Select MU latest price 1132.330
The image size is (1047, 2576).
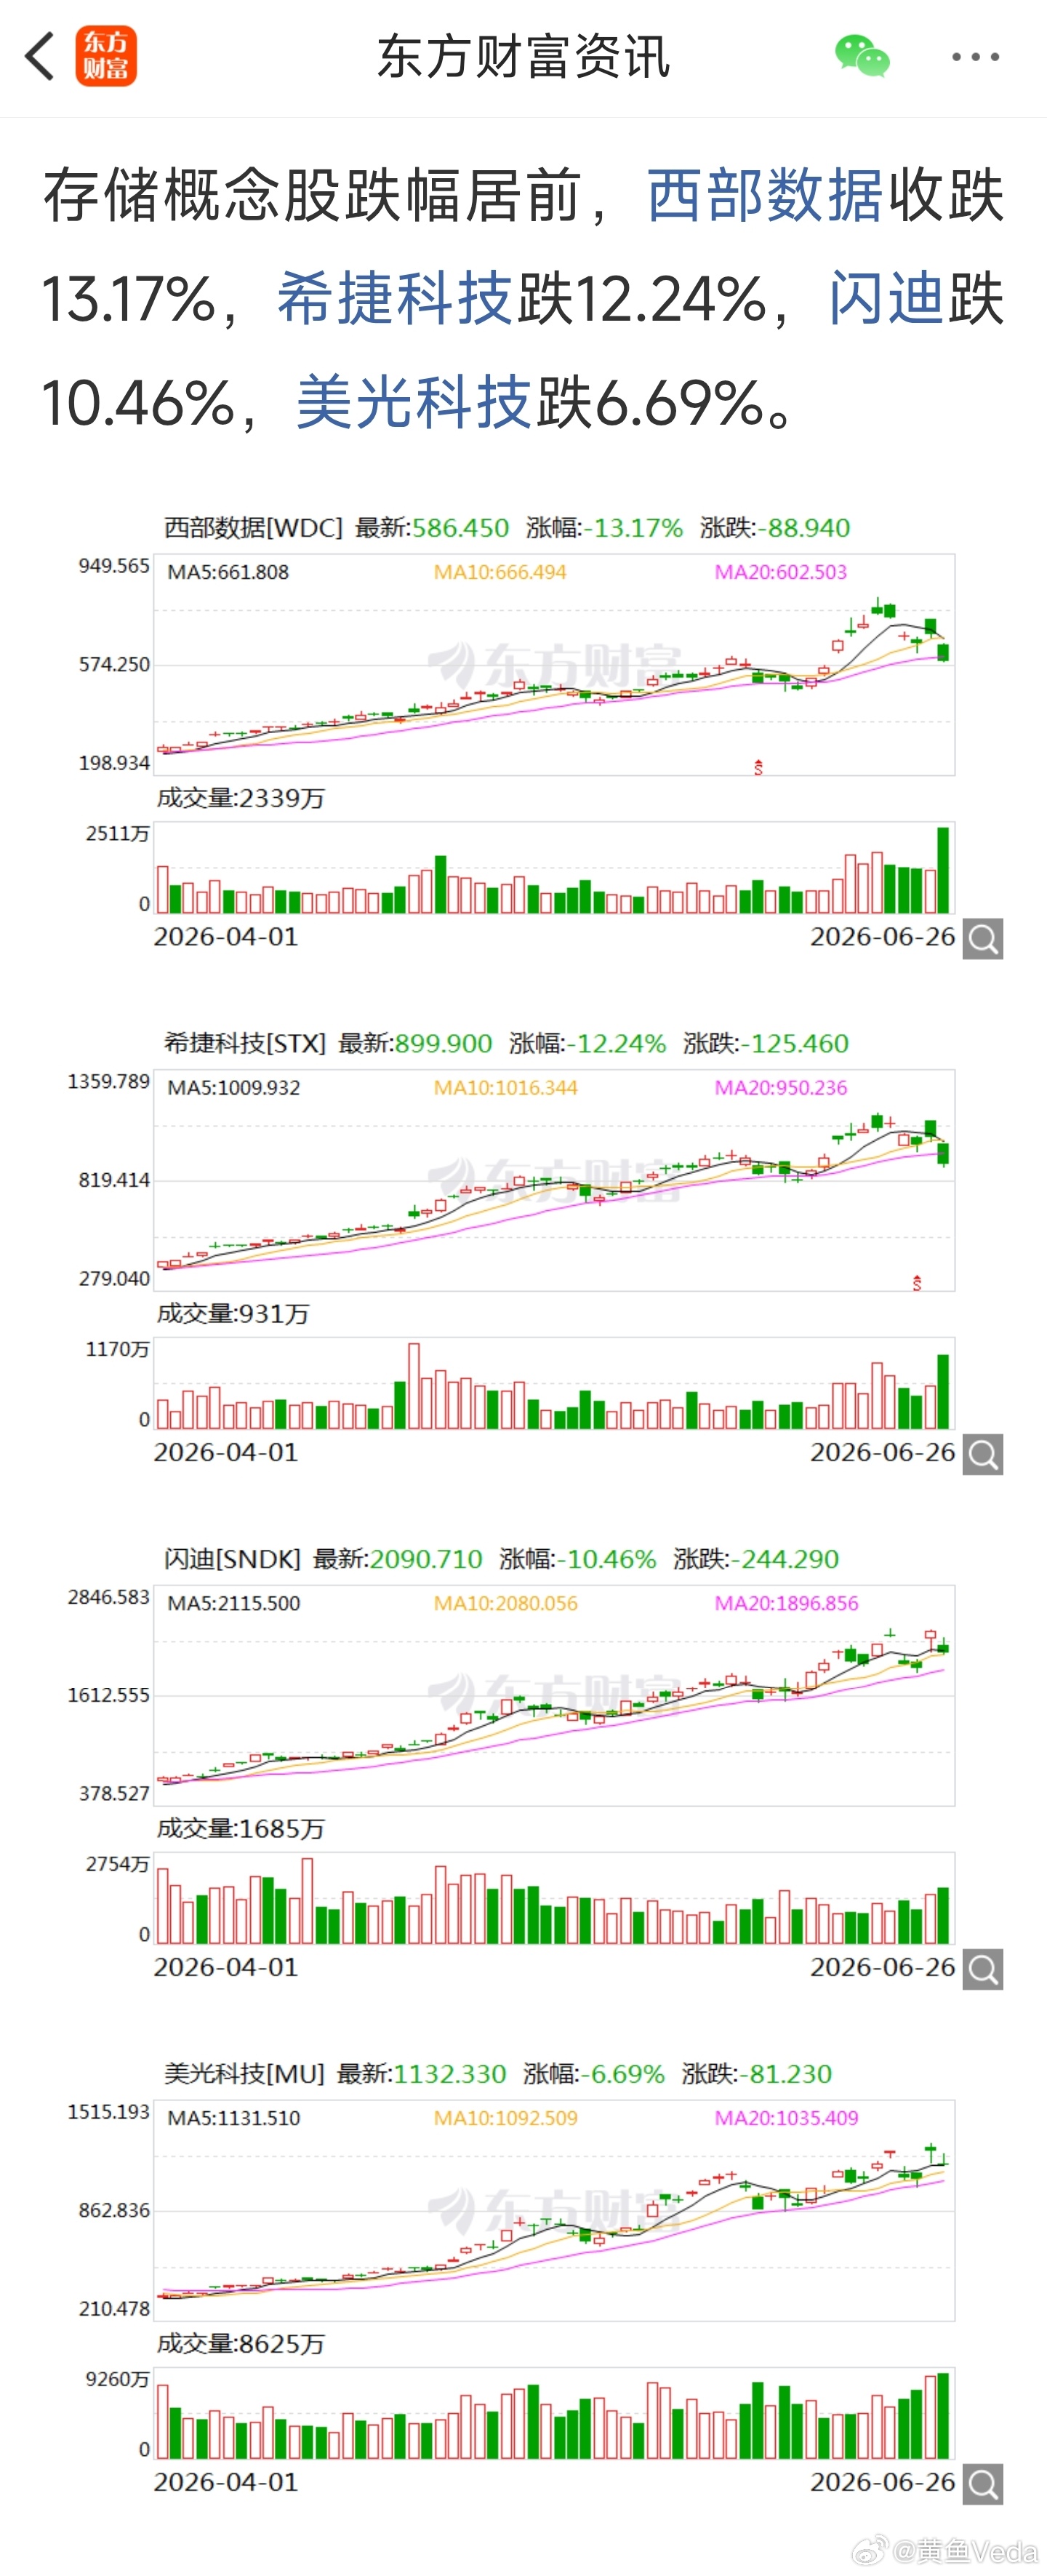coord(450,2074)
